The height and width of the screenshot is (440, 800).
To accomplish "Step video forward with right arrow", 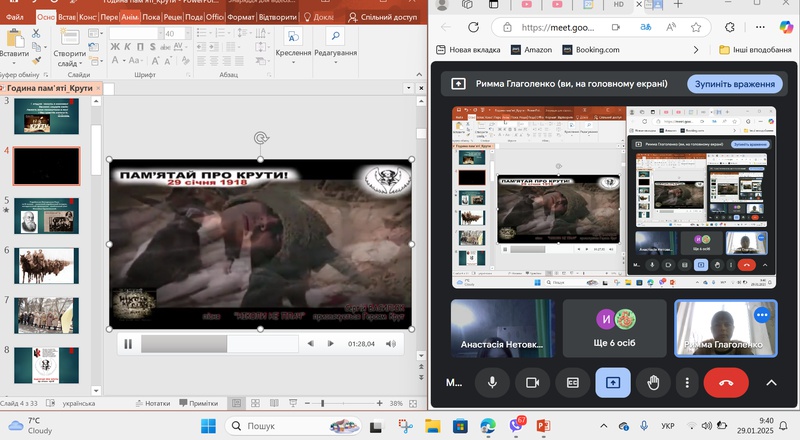I will [x=330, y=344].
